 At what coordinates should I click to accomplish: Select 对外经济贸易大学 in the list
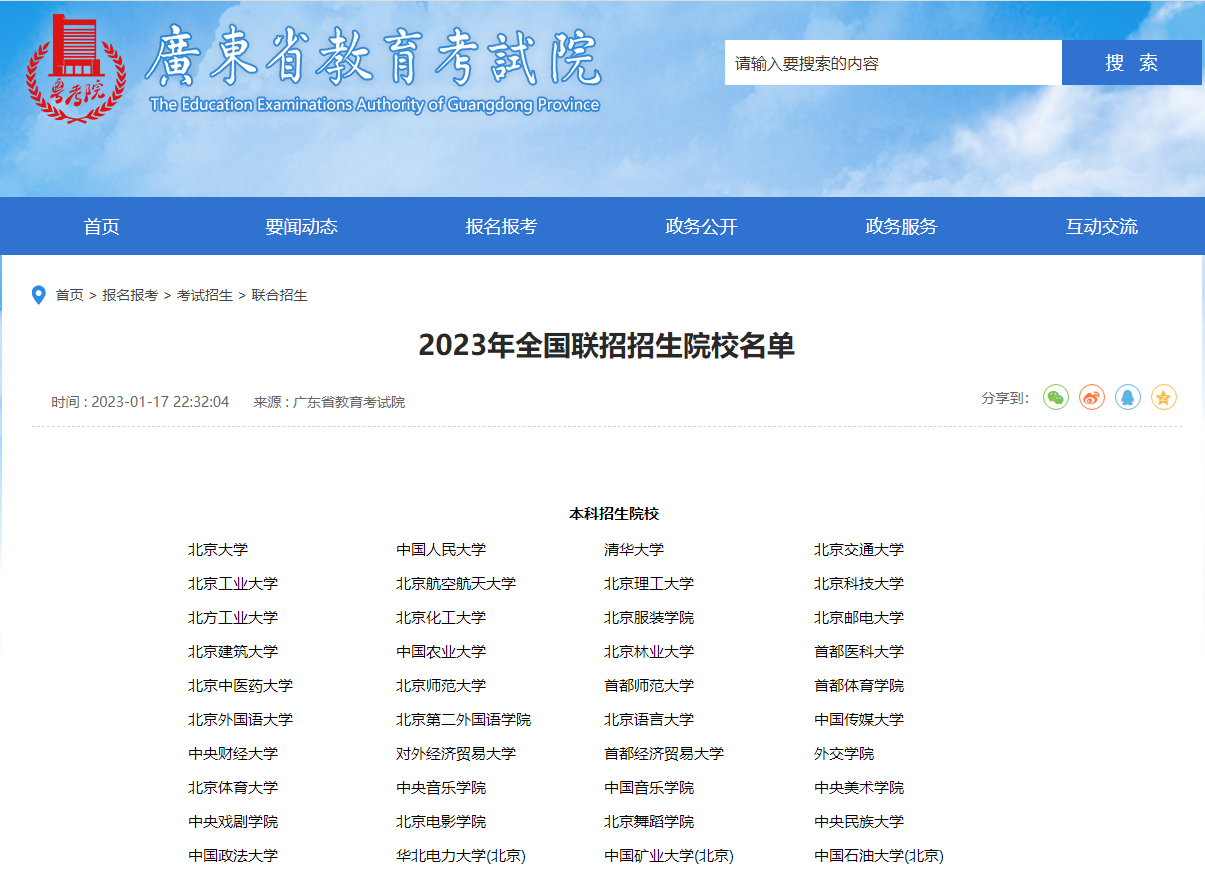pos(456,754)
